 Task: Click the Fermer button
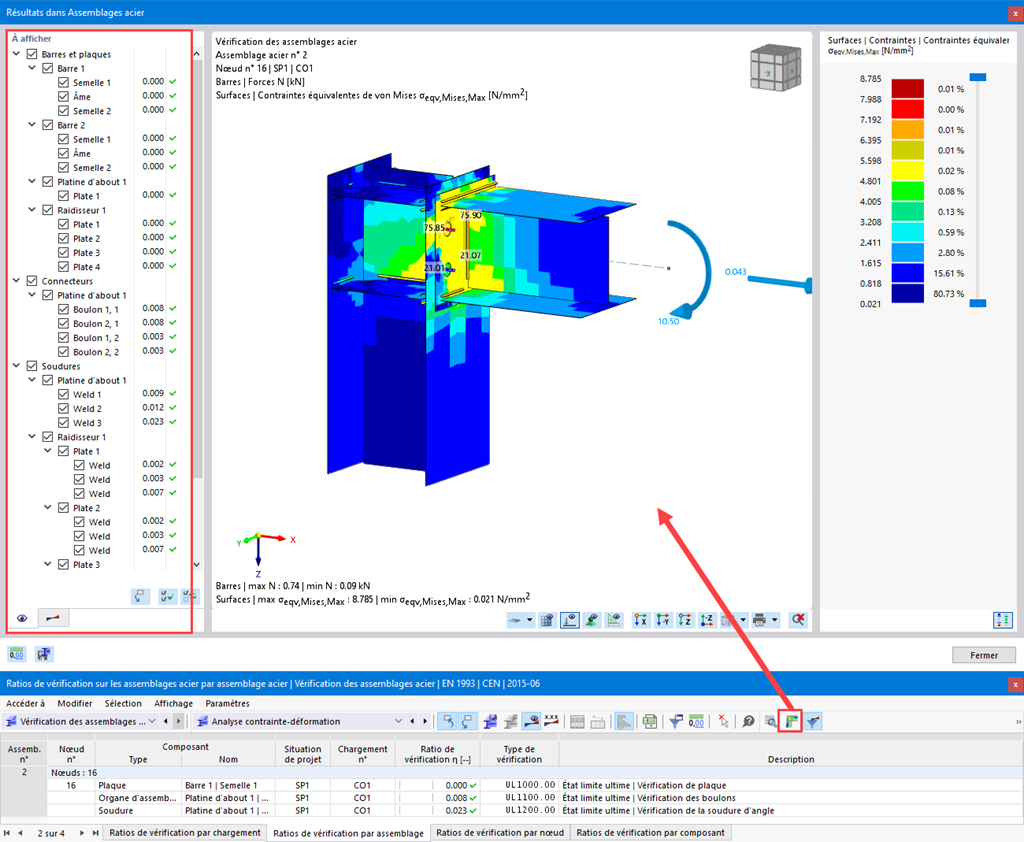(984, 655)
